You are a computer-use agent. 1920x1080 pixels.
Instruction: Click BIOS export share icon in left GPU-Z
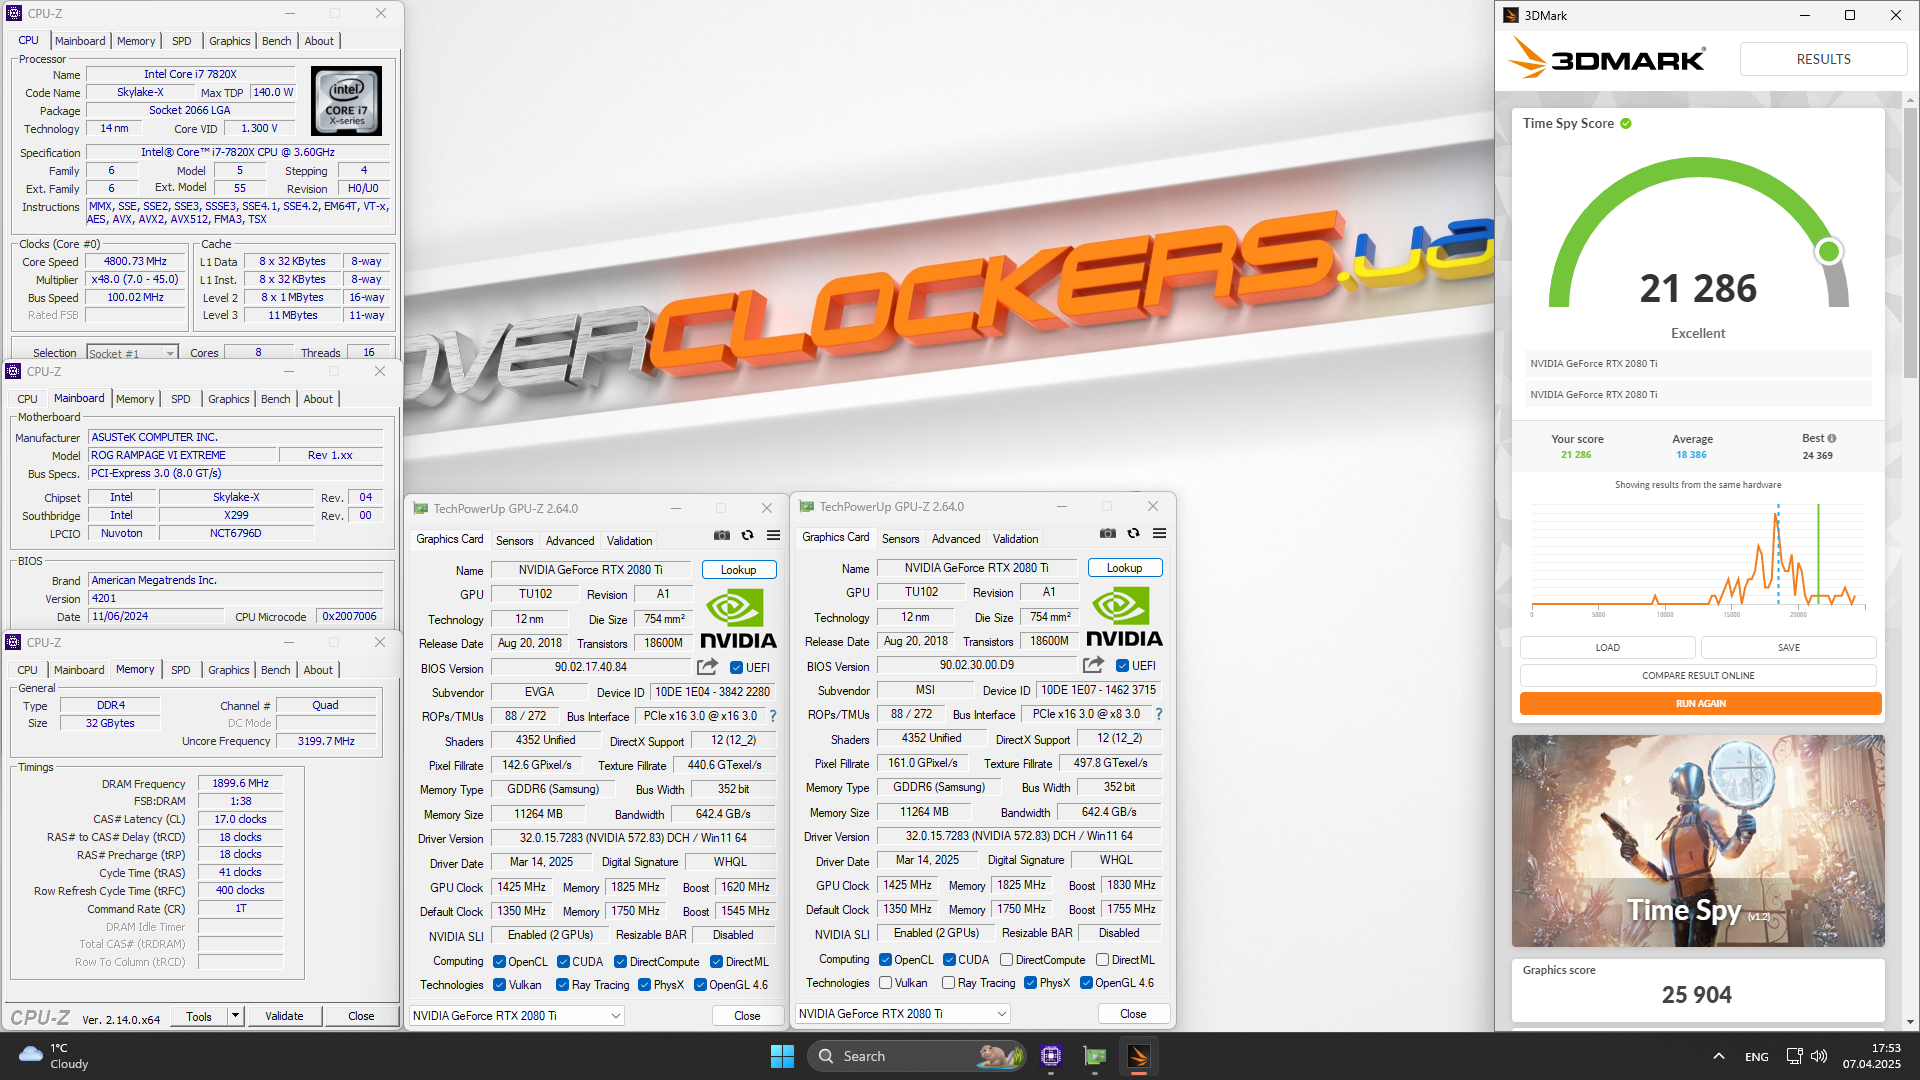click(x=707, y=667)
